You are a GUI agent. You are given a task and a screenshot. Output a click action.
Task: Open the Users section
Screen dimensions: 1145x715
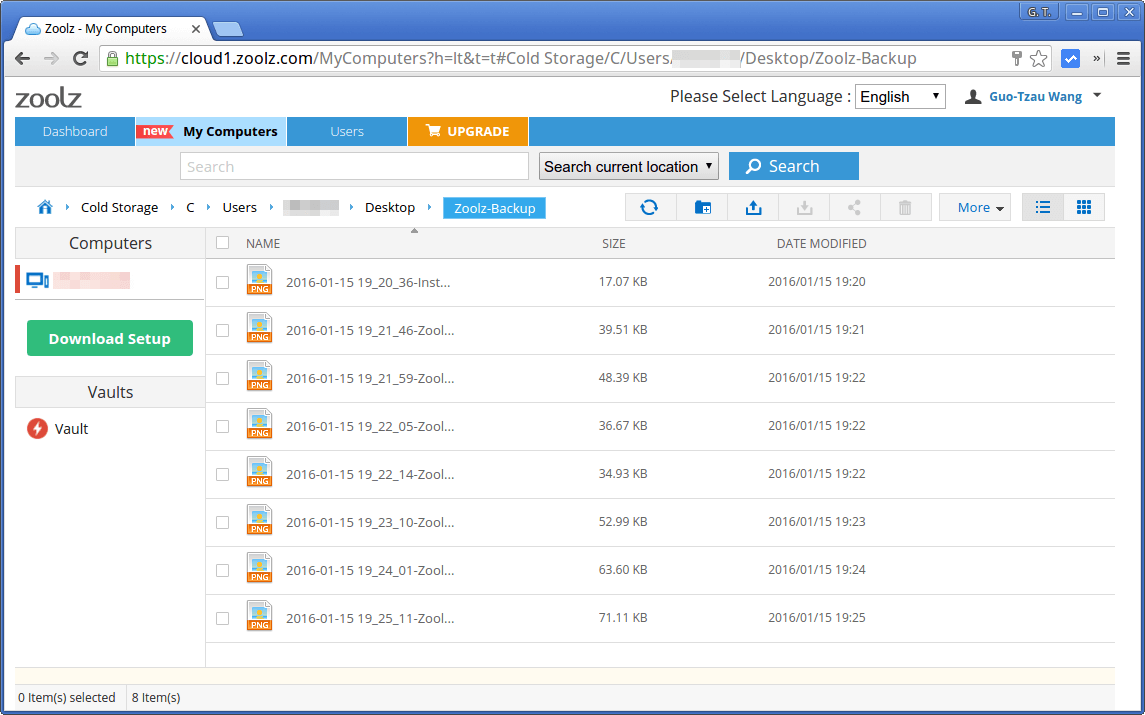coord(346,131)
